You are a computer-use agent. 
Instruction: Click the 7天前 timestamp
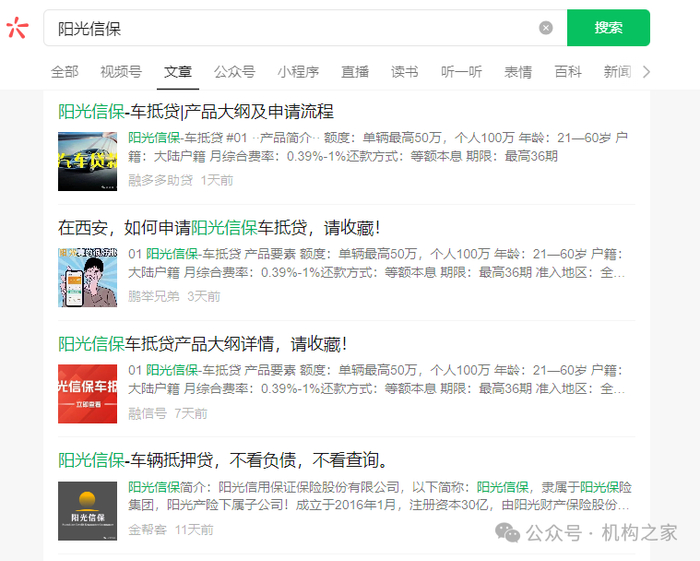(x=191, y=414)
